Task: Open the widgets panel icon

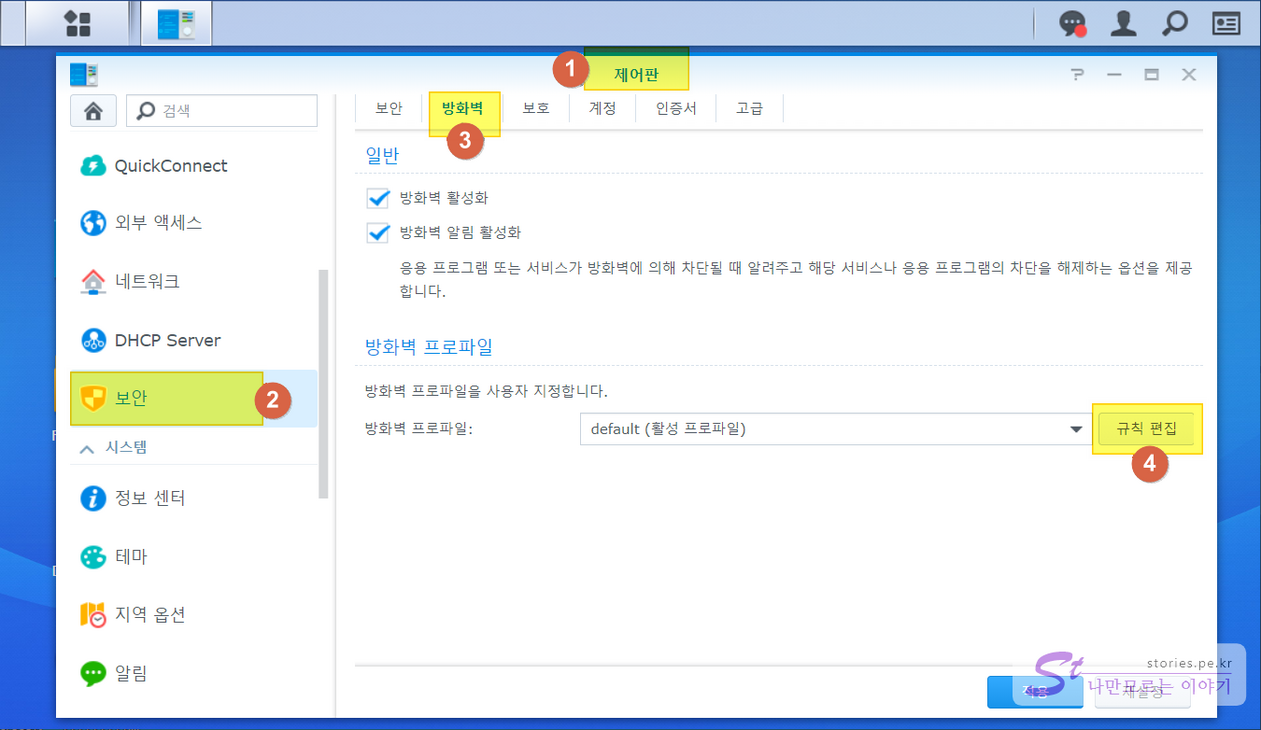Action: (1226, 23)
